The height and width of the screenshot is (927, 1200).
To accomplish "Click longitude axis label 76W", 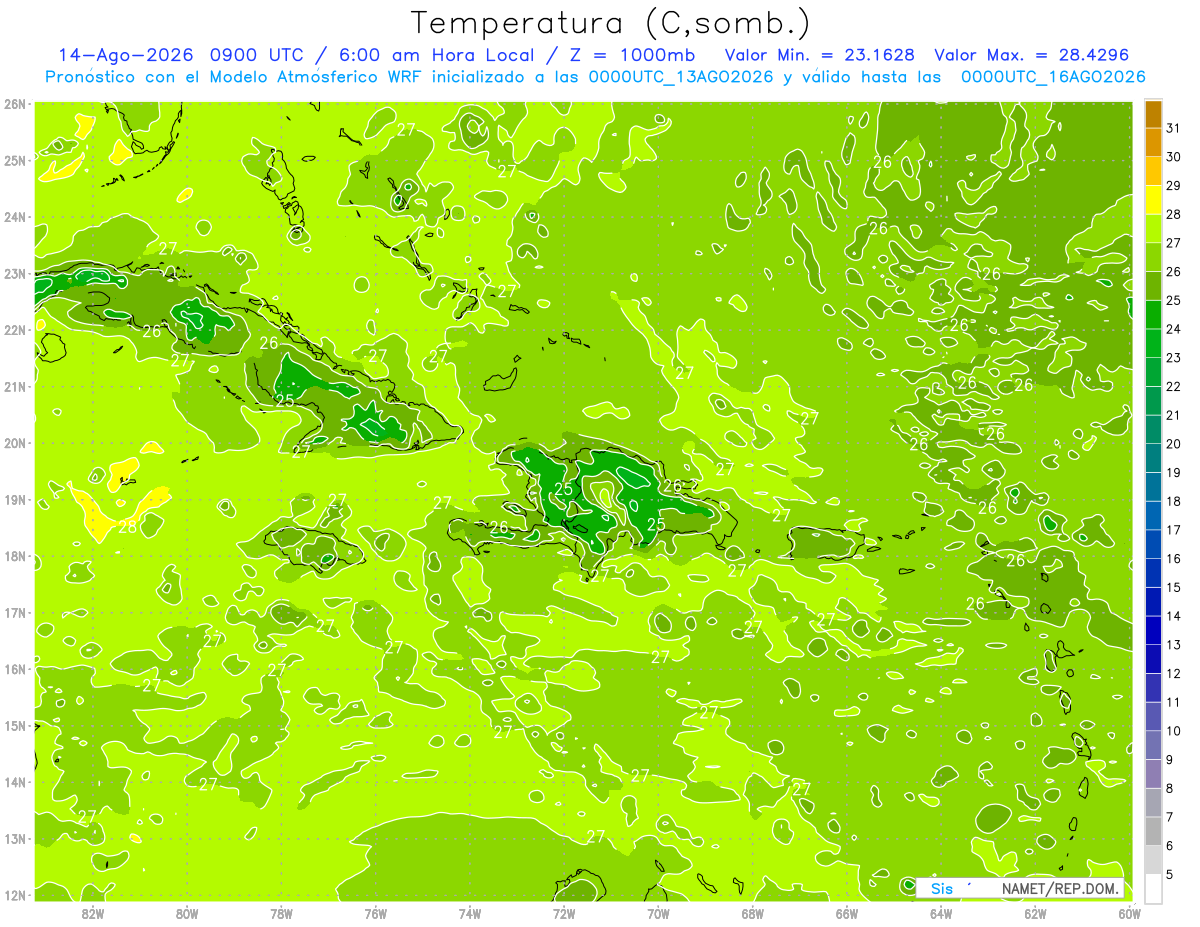I will coord(375,913).
